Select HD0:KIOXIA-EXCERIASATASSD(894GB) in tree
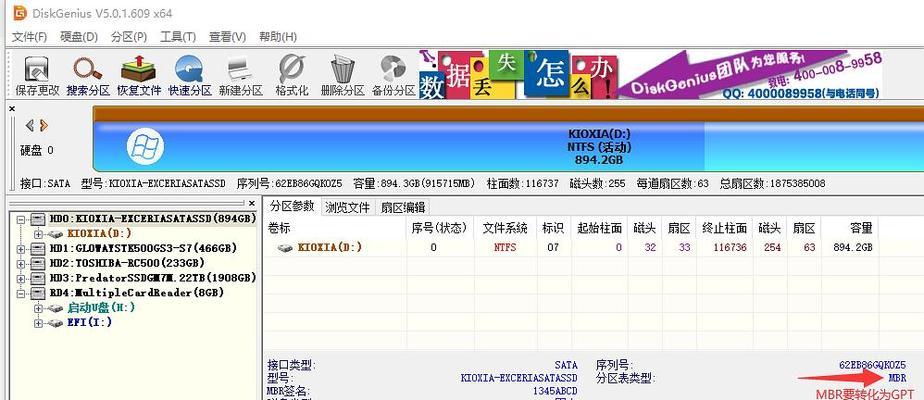 [x=153, y=219]
